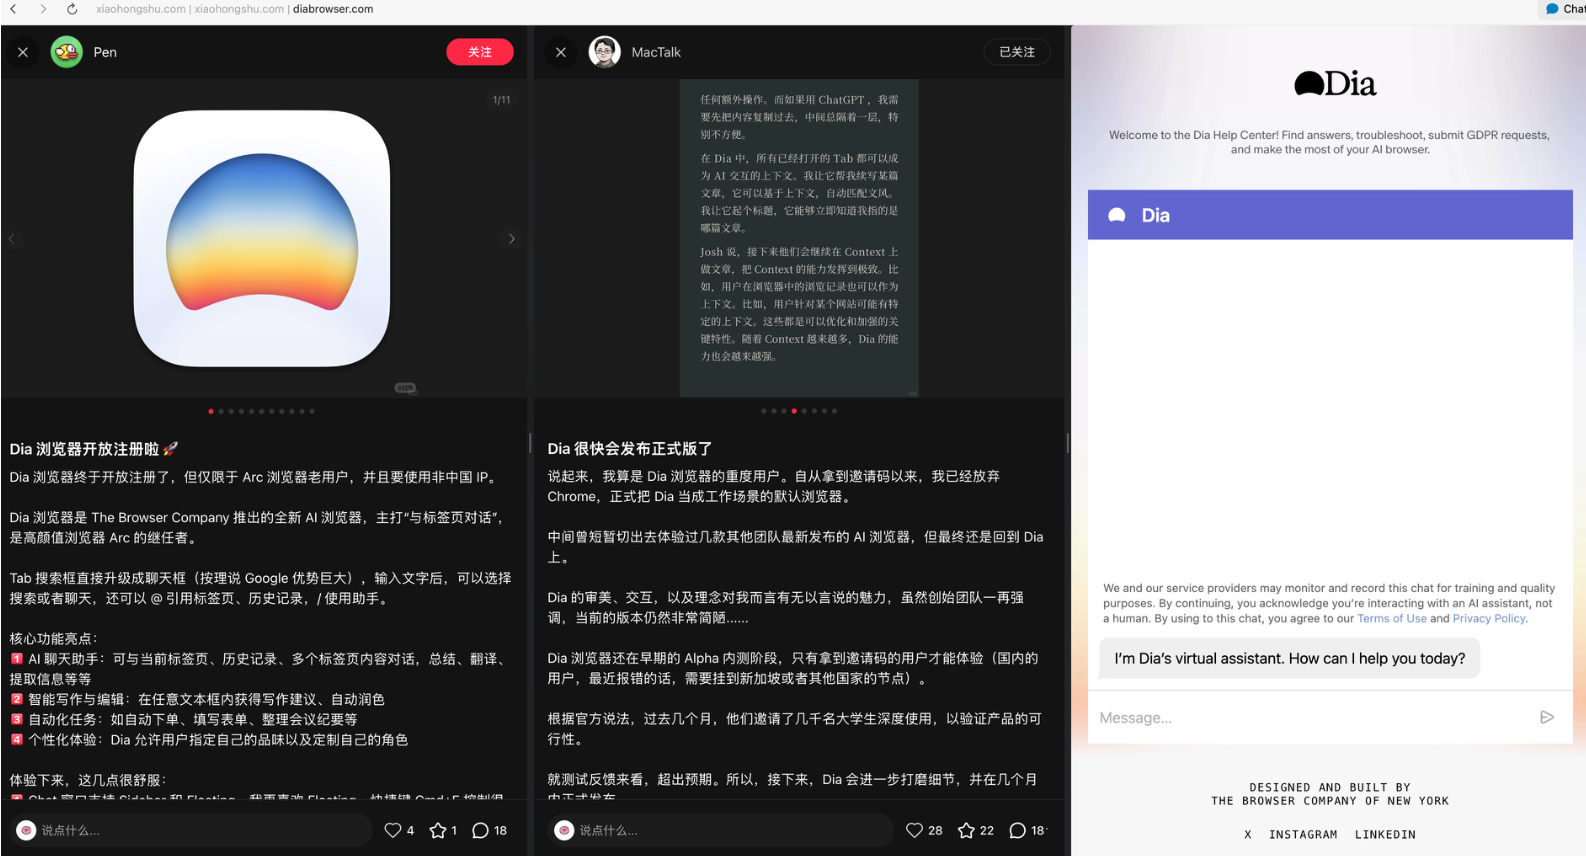Close the Pen post panel

tap(23, 52)
